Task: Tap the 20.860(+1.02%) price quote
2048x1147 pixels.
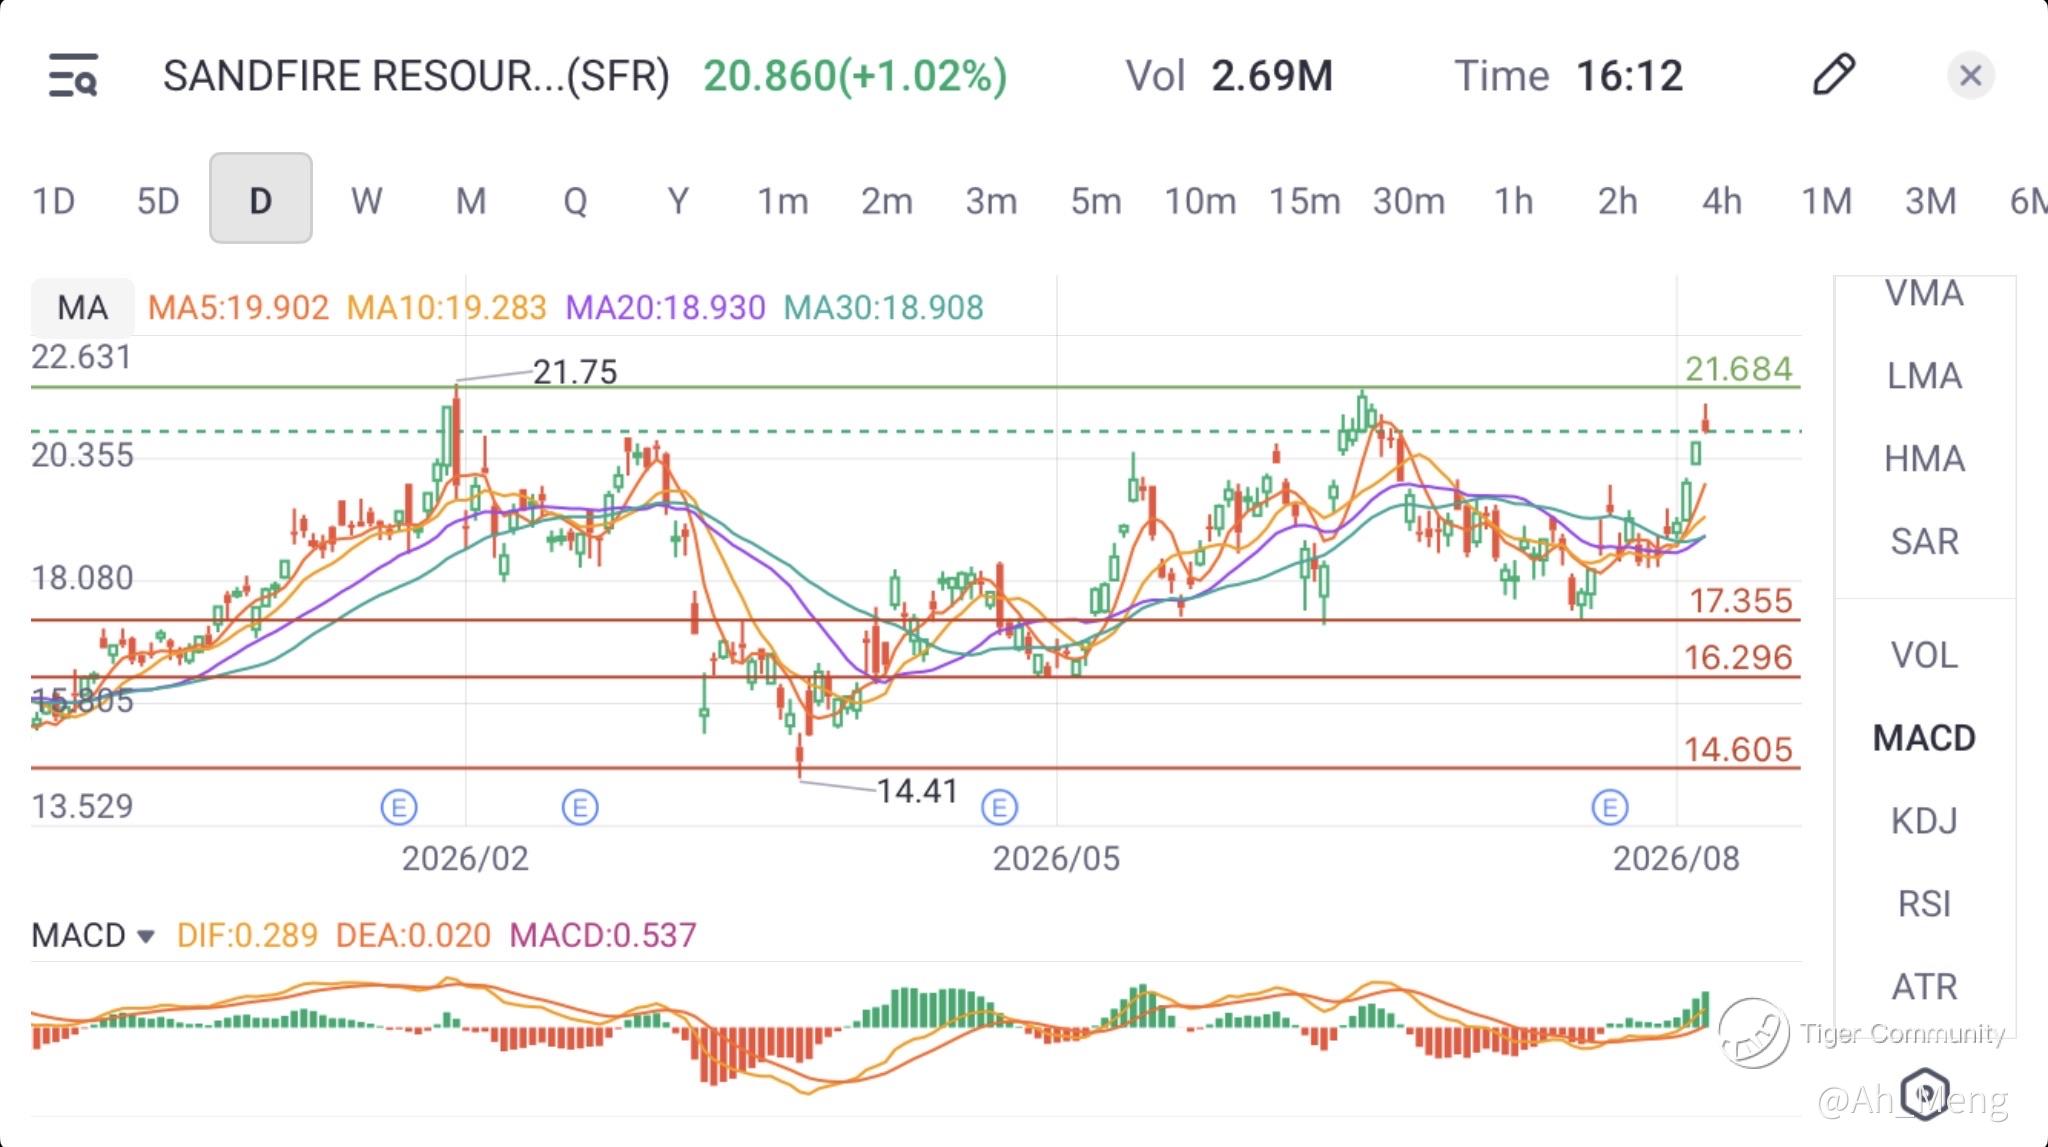Action: click(855, 76)
